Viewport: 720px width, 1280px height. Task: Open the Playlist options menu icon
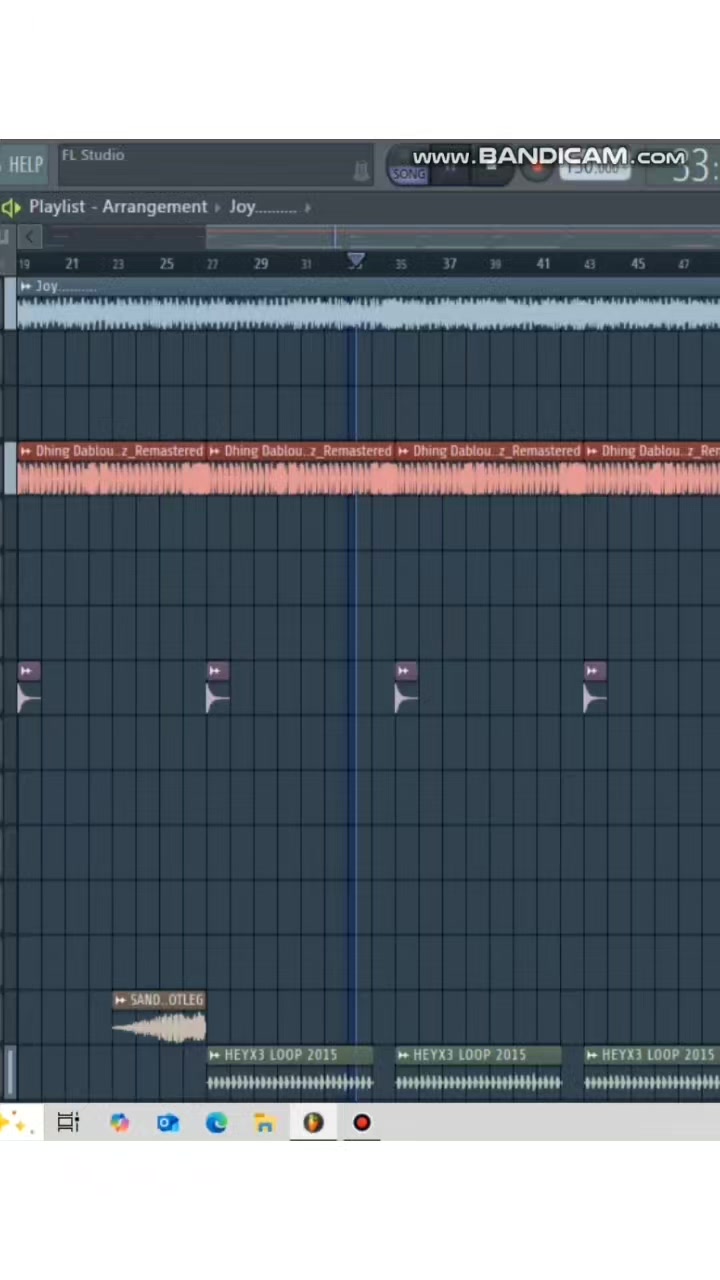[11, 207]
